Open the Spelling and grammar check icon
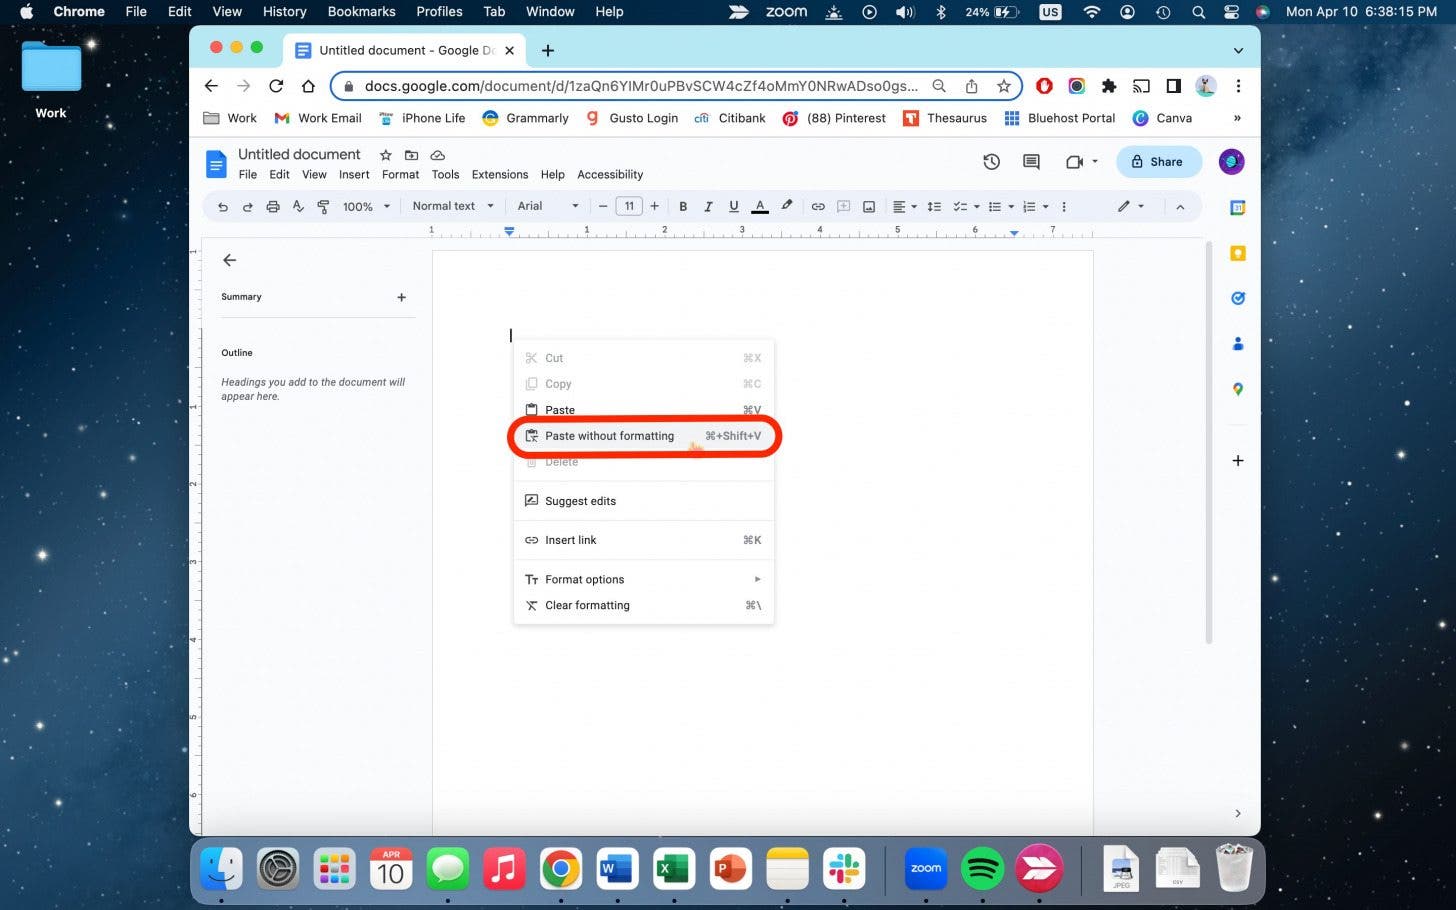Screen dimensions: 1456x910 coord(297,206)
